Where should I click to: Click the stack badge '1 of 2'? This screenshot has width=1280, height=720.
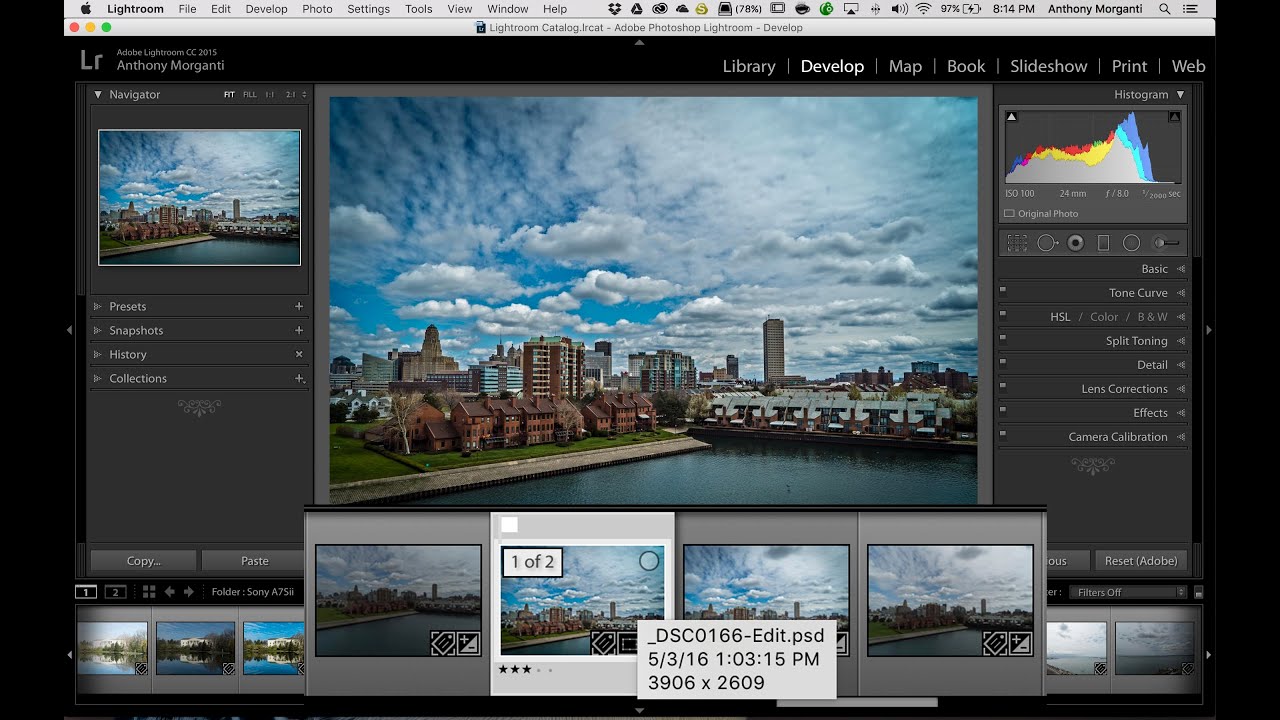[532, 562]
